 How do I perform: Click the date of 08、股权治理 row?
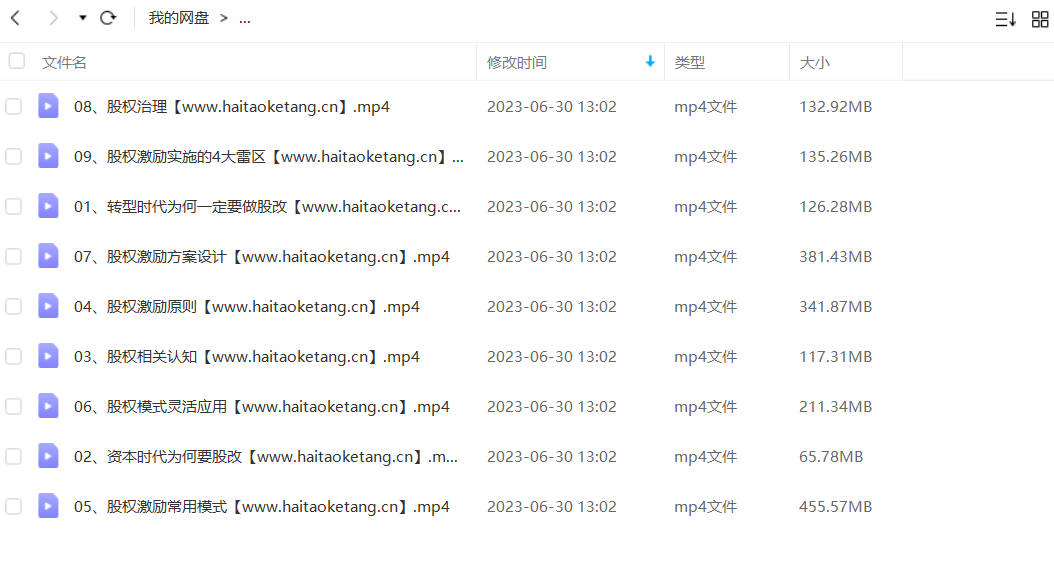[x=552, y=106]
